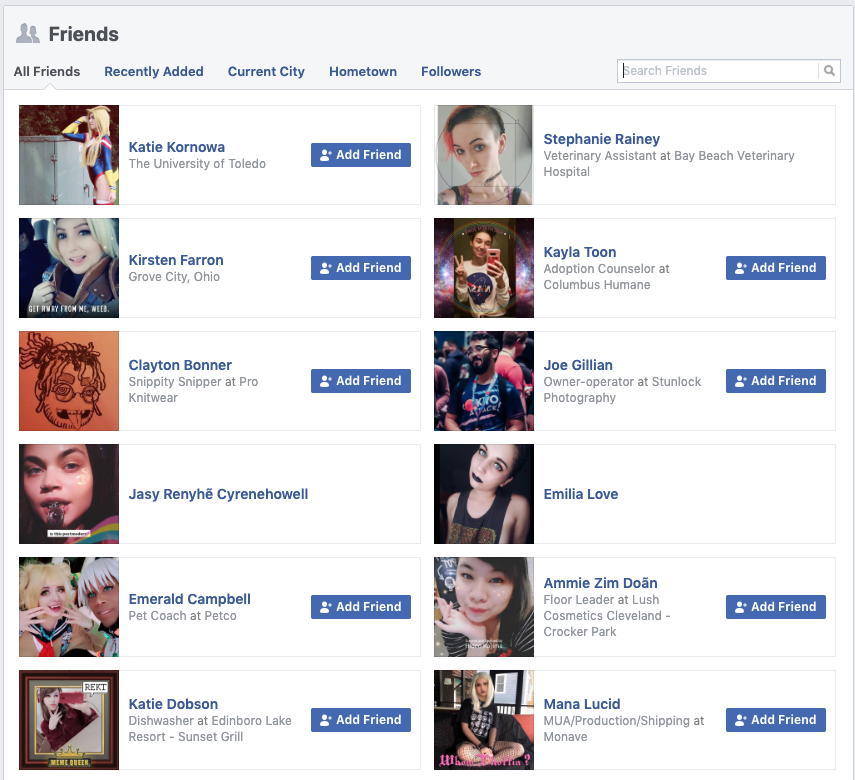The height and width of the screenshot is (780, 855).
Task: Click 'Pet Coach at Petco' text
Action: coord(182,616)
